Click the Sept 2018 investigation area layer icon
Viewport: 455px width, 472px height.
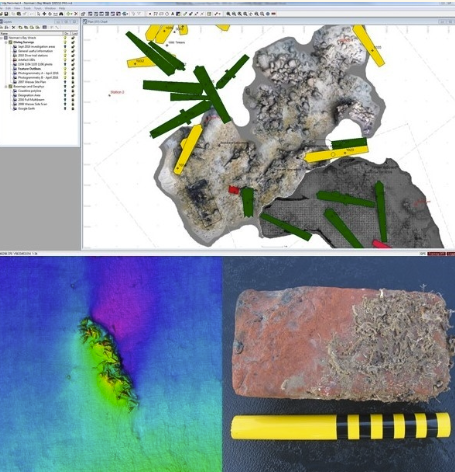coord(15,47)
